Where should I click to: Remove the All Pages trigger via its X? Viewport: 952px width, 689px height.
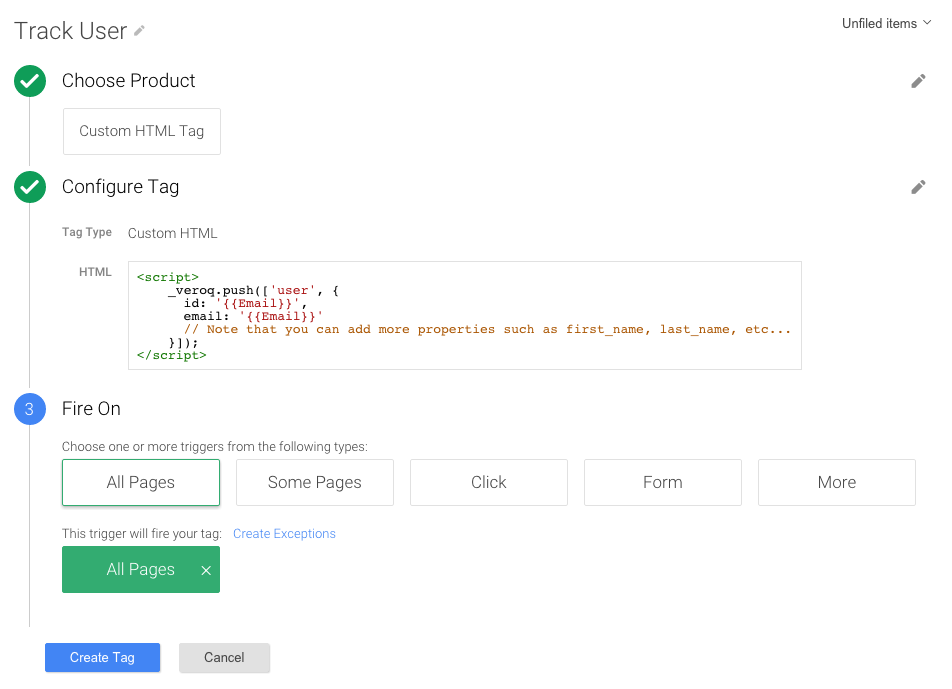point(205,569)
